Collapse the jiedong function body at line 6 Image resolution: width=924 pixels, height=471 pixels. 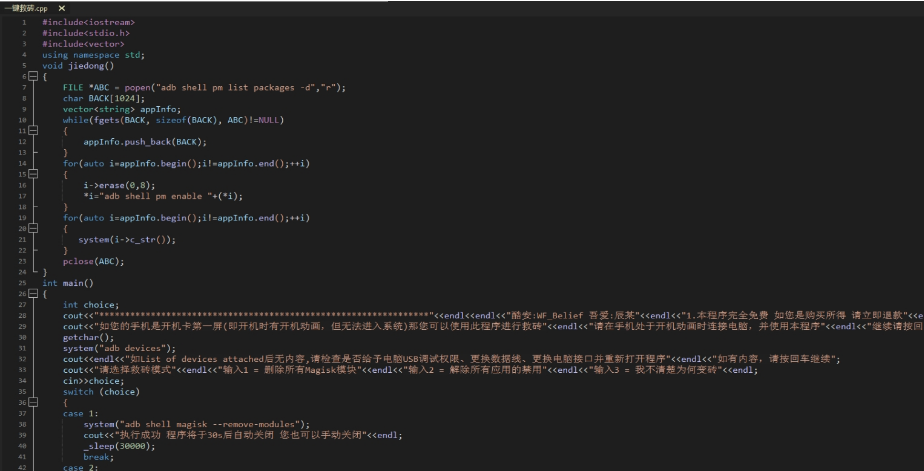pyautogui.click(x=31, y=76)
